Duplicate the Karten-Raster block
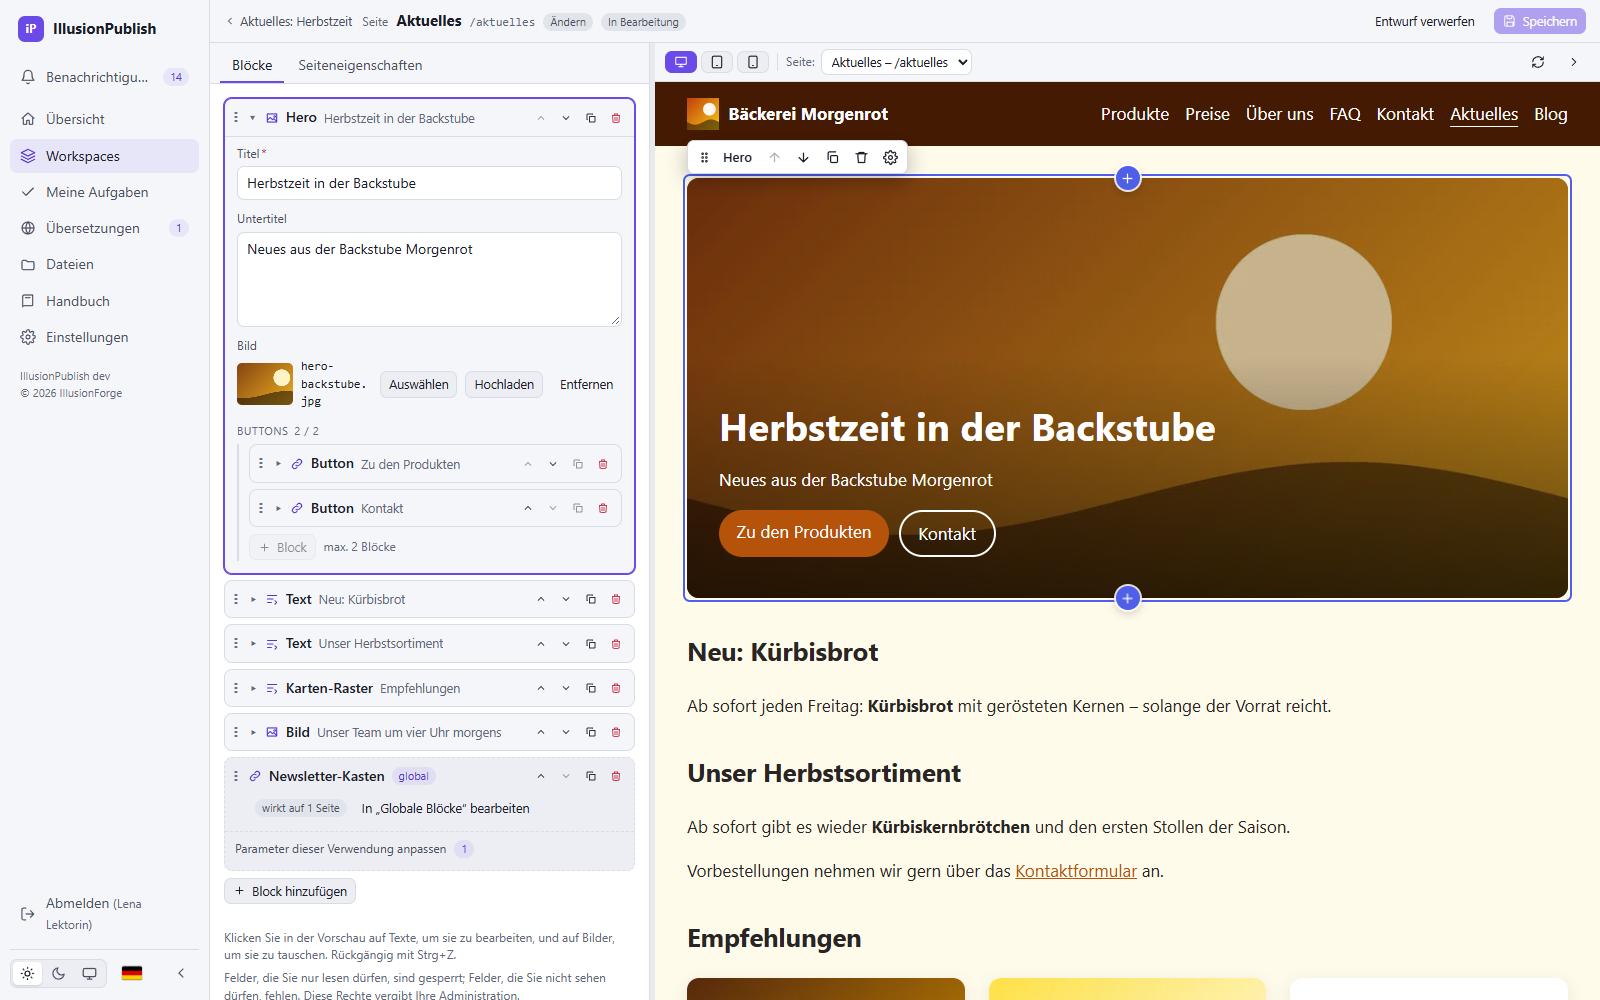This screenshot has width=1600, height=1000. pos(591,689)
